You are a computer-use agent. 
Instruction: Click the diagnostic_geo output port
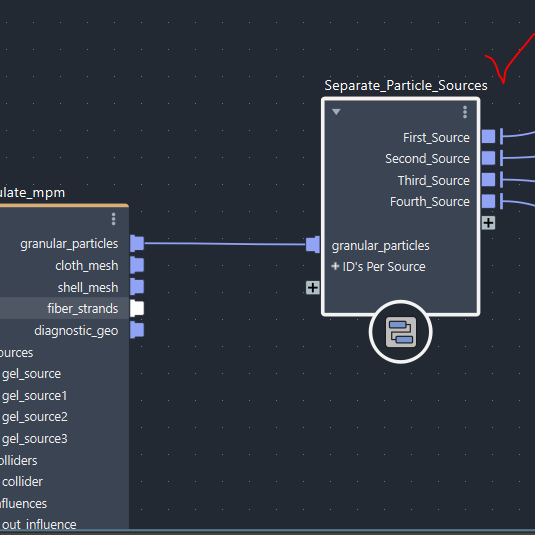[x=137, y=330]
